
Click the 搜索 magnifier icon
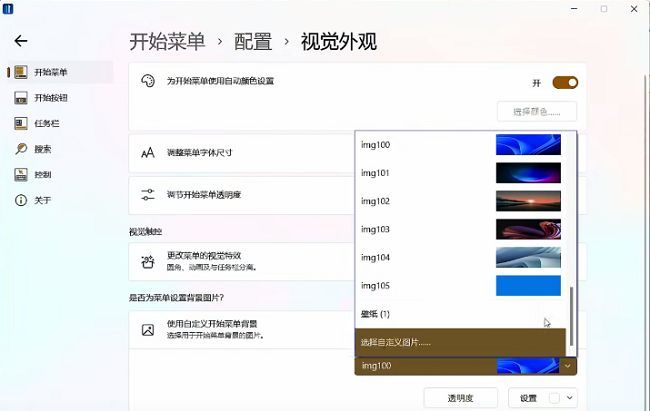click(21, 148)
